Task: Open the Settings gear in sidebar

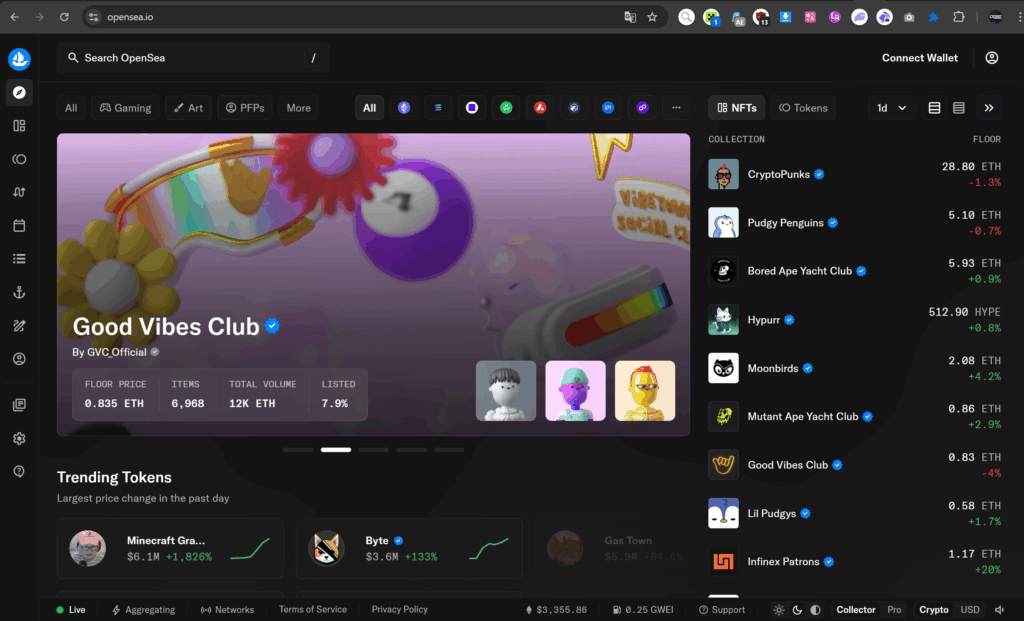Action: 19,438
